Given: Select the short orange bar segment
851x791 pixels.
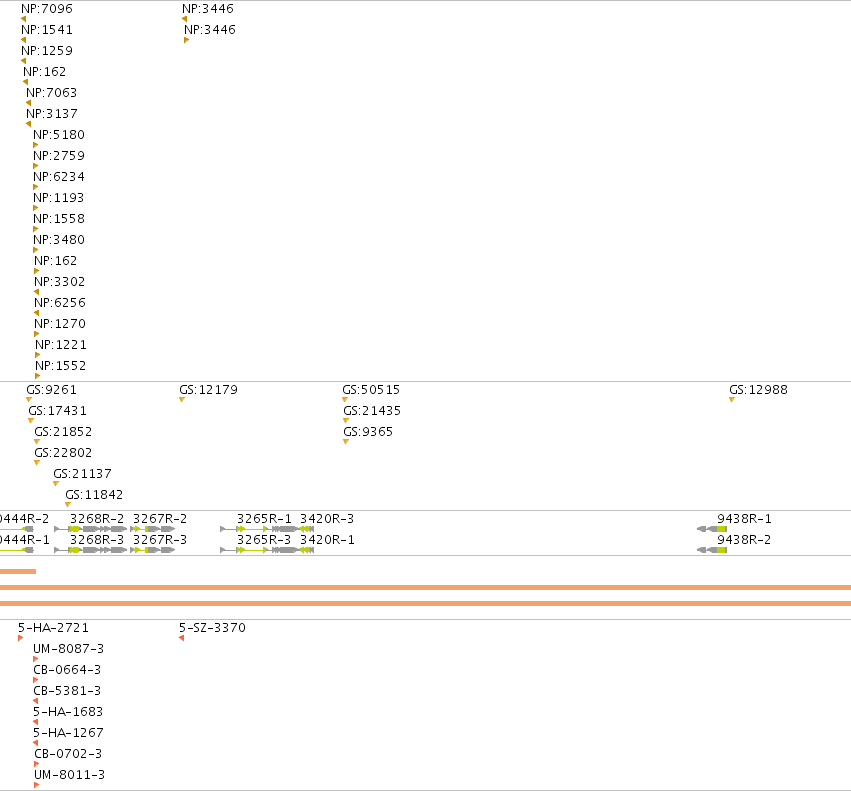Looking at the screenshot, I should 18,571.
